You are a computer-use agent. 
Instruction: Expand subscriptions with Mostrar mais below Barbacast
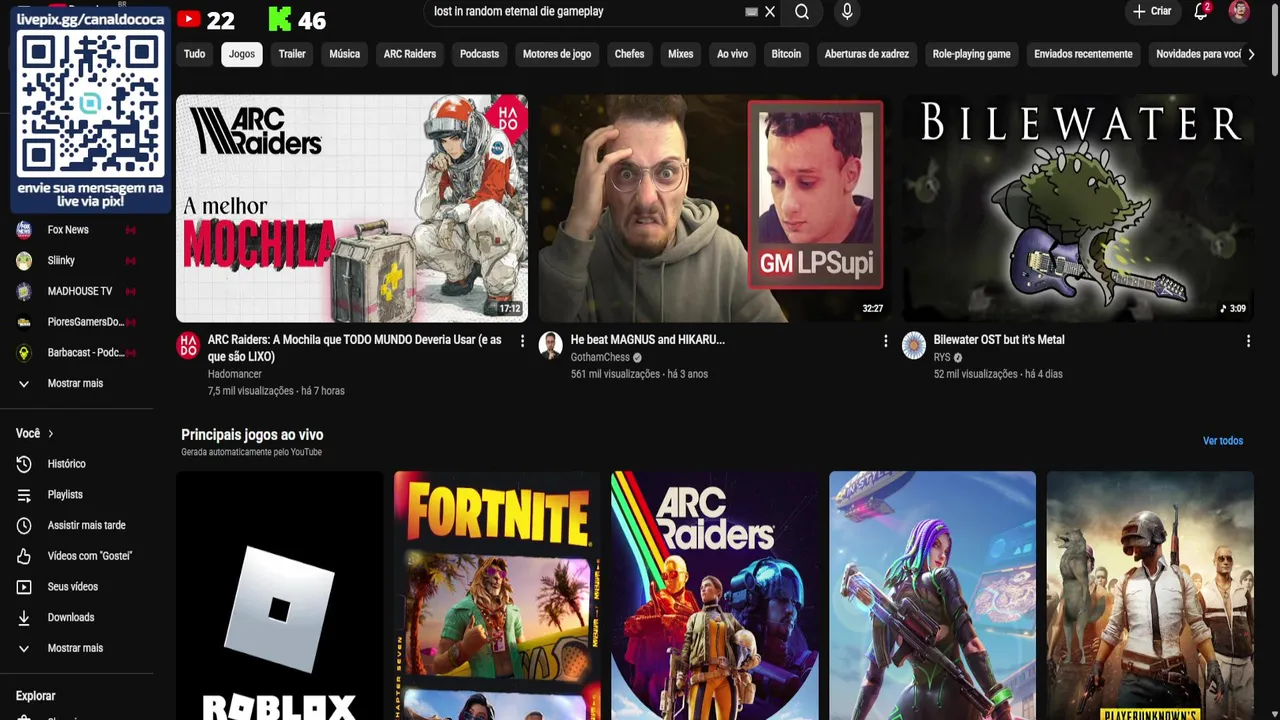(x=76, y=384)
